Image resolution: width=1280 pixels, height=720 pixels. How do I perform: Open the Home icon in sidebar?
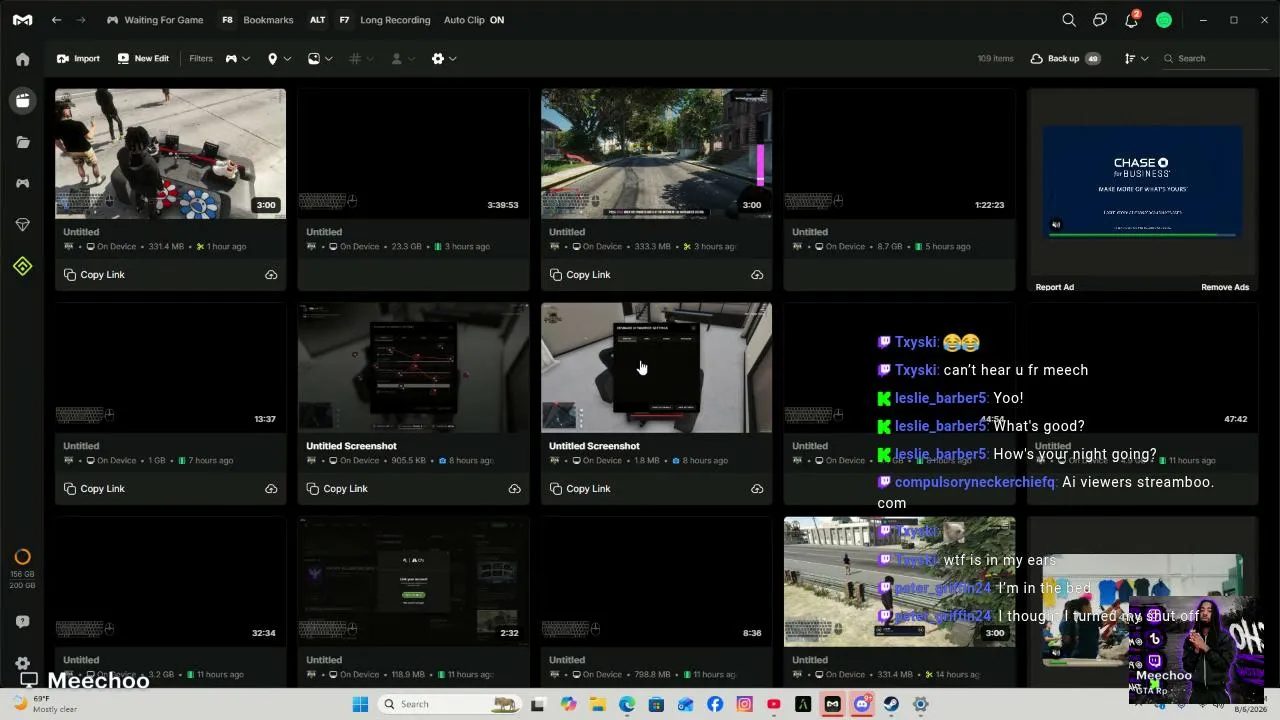coord(23,59)
